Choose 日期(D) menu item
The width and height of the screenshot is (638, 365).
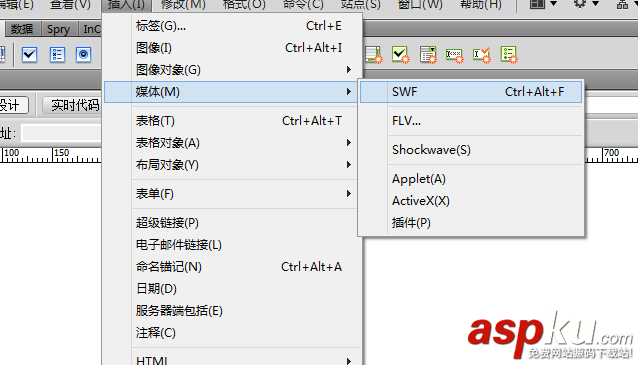(x=233, y=289)
